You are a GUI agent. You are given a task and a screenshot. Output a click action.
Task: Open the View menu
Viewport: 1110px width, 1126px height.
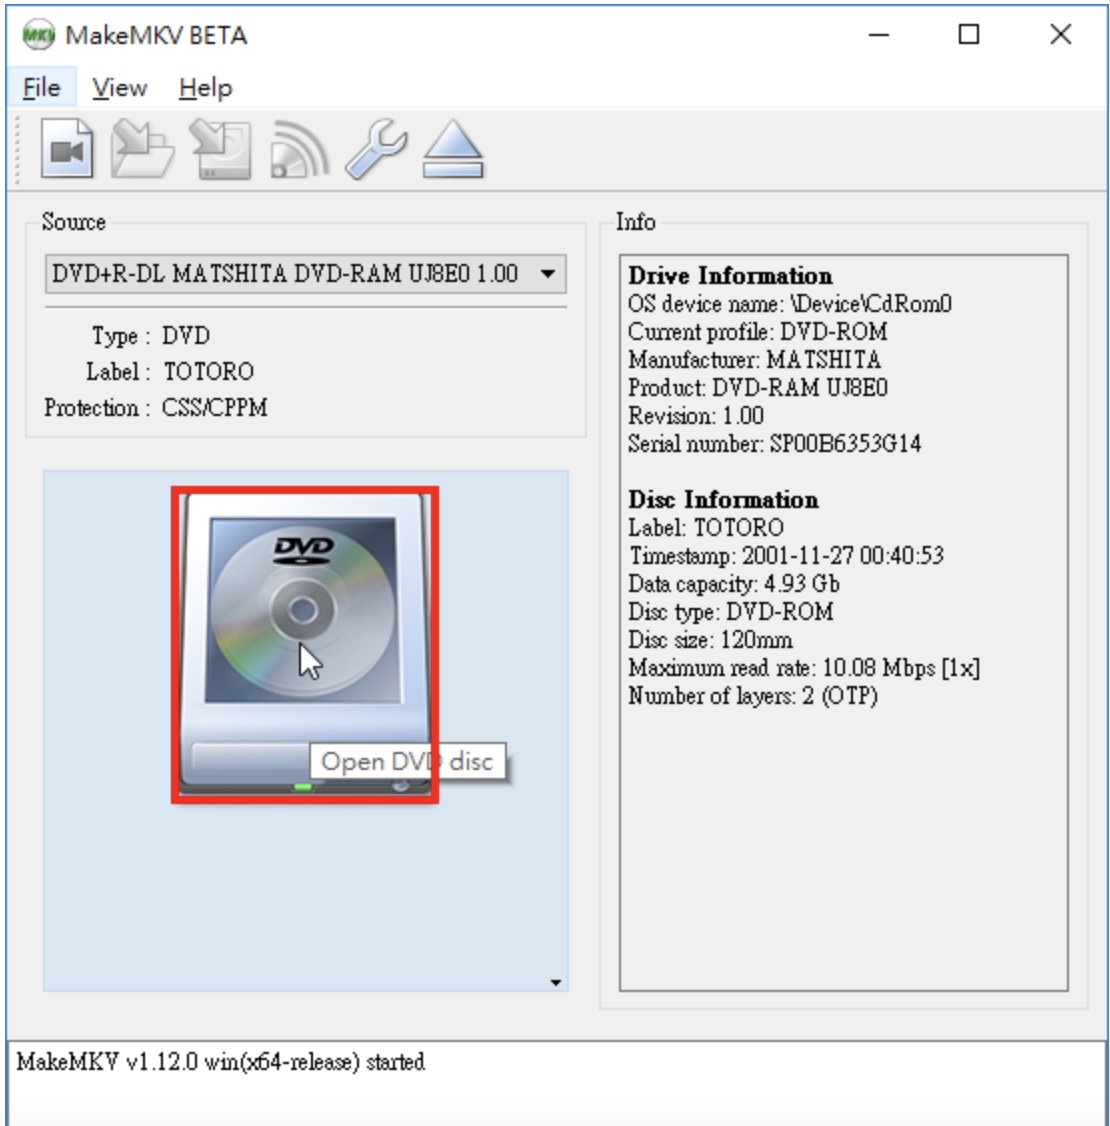(119, 88)
